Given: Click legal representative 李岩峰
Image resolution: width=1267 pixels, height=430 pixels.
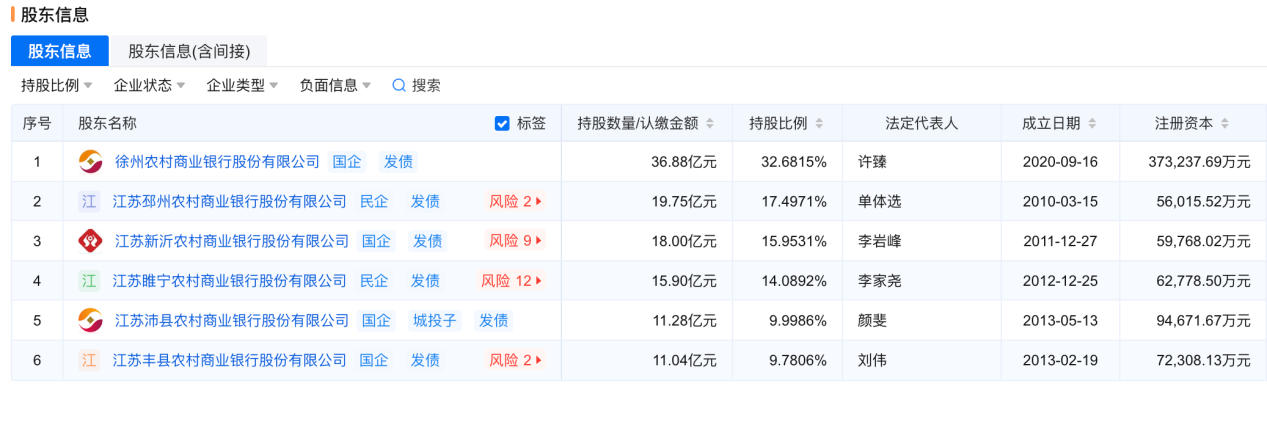Looking at the screenshot, I should tap(880, 241).
